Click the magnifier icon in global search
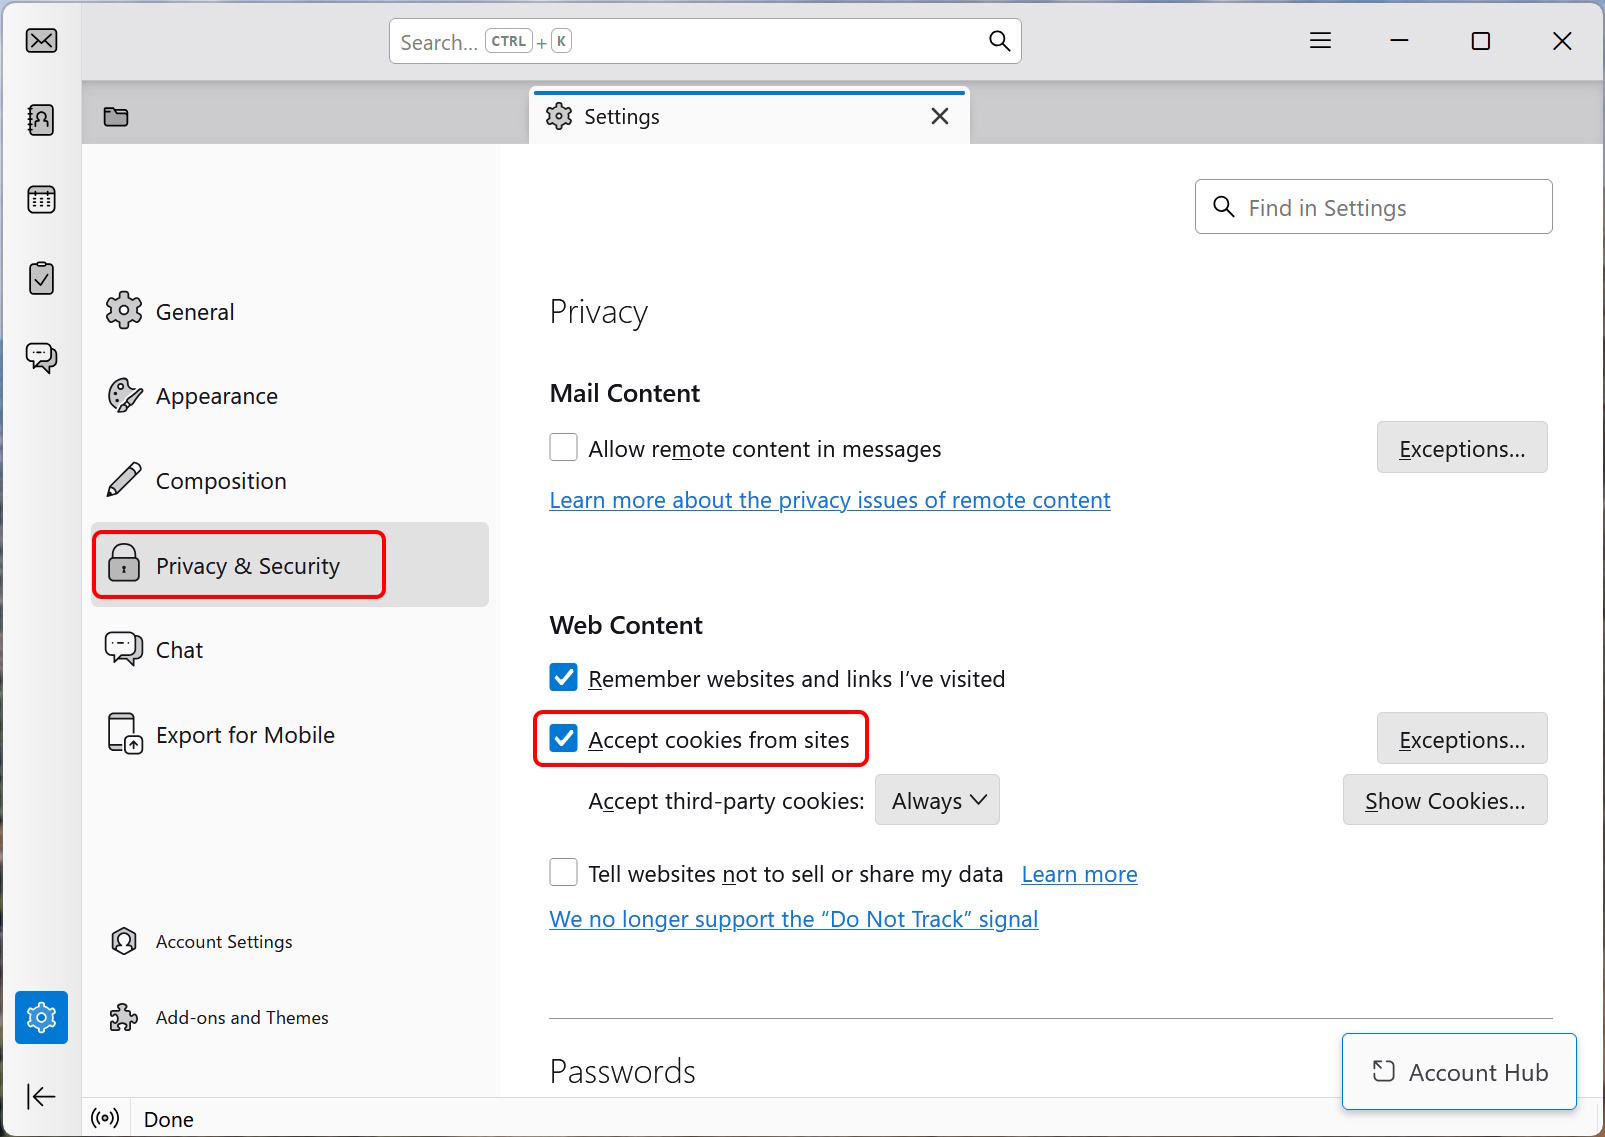Viewport: 1605px width, 1137px height. pos(999,41)
